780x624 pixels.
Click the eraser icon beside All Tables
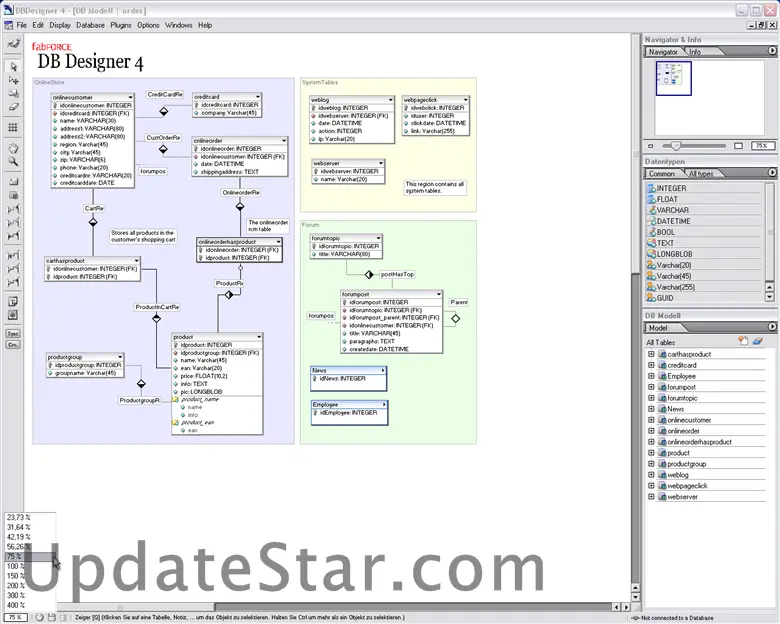point(758,341)
